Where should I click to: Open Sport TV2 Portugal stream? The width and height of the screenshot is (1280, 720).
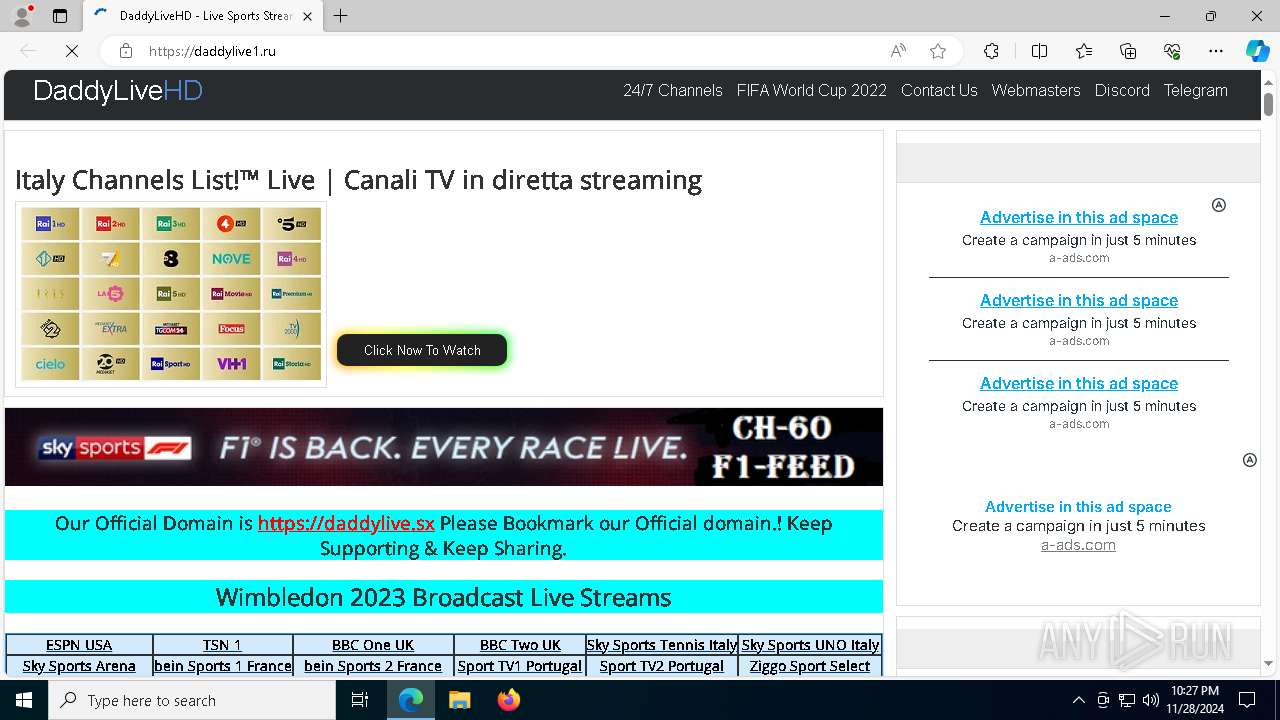point(662,666)
